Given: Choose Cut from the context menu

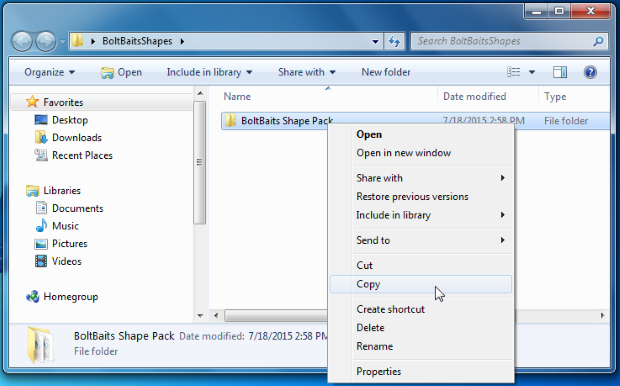Looking at the screenshot, I should tap(421, 265).
